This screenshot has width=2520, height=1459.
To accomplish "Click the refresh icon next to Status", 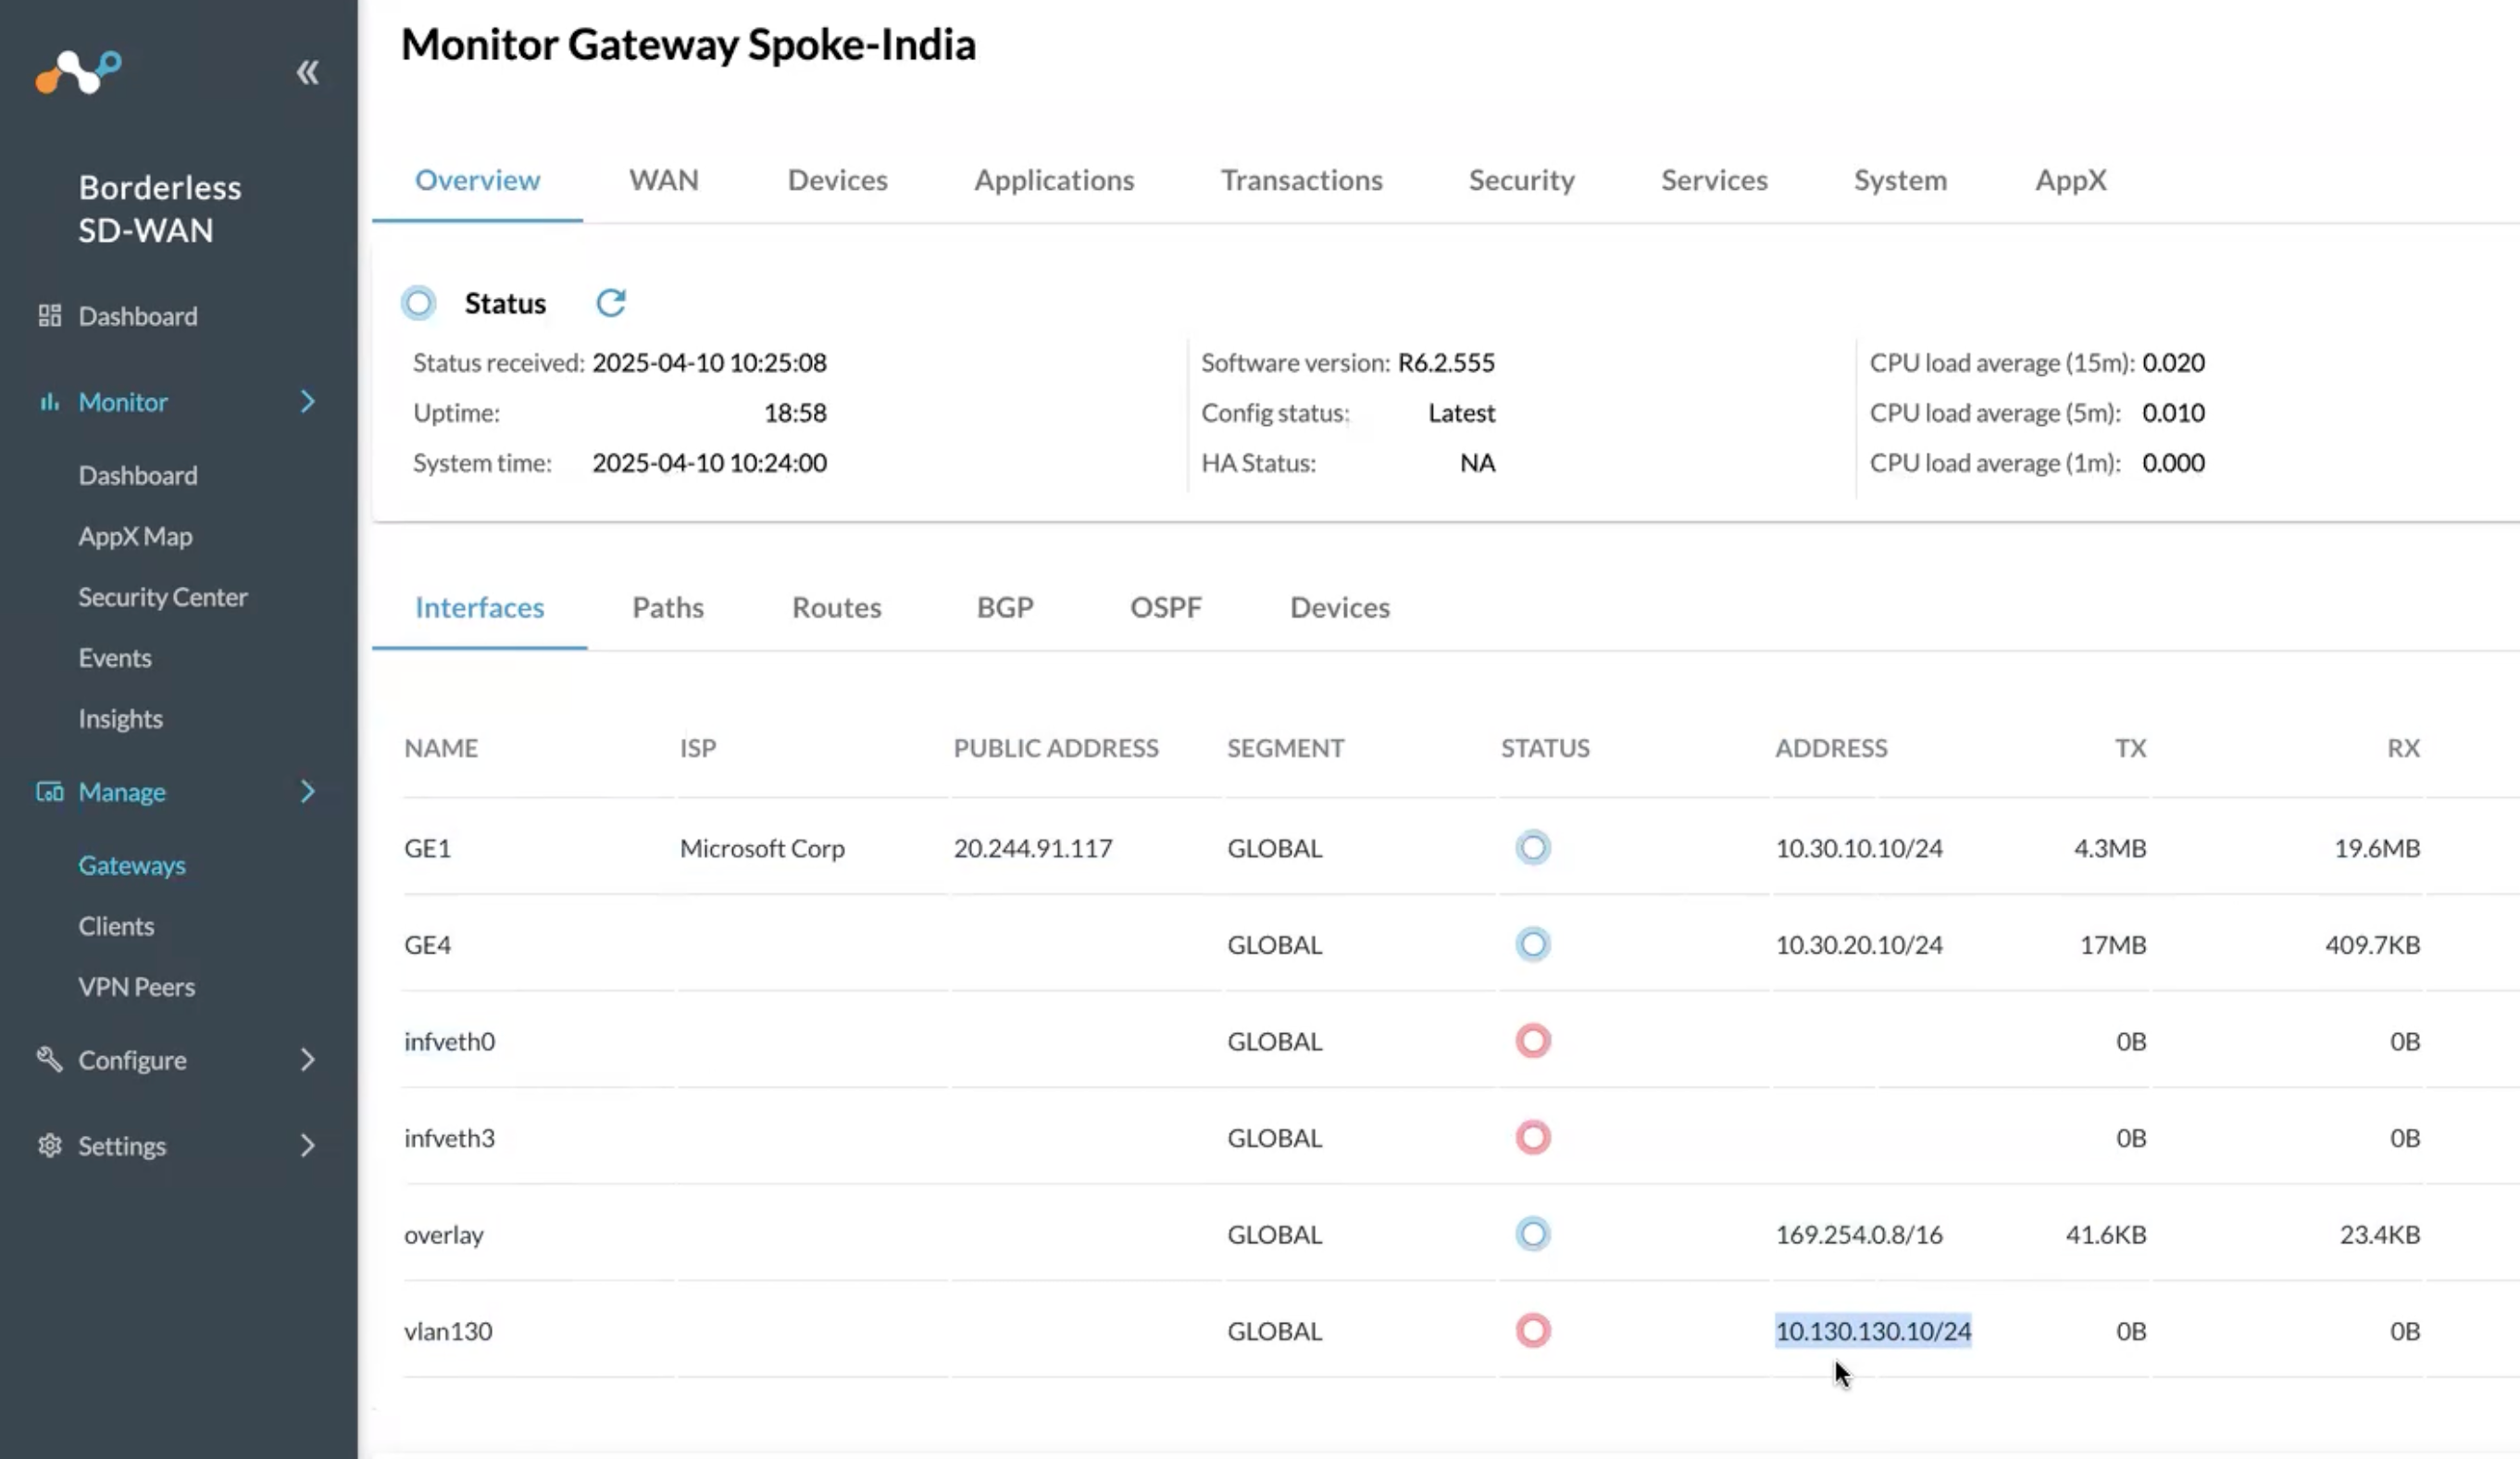I will coord(611,302).
